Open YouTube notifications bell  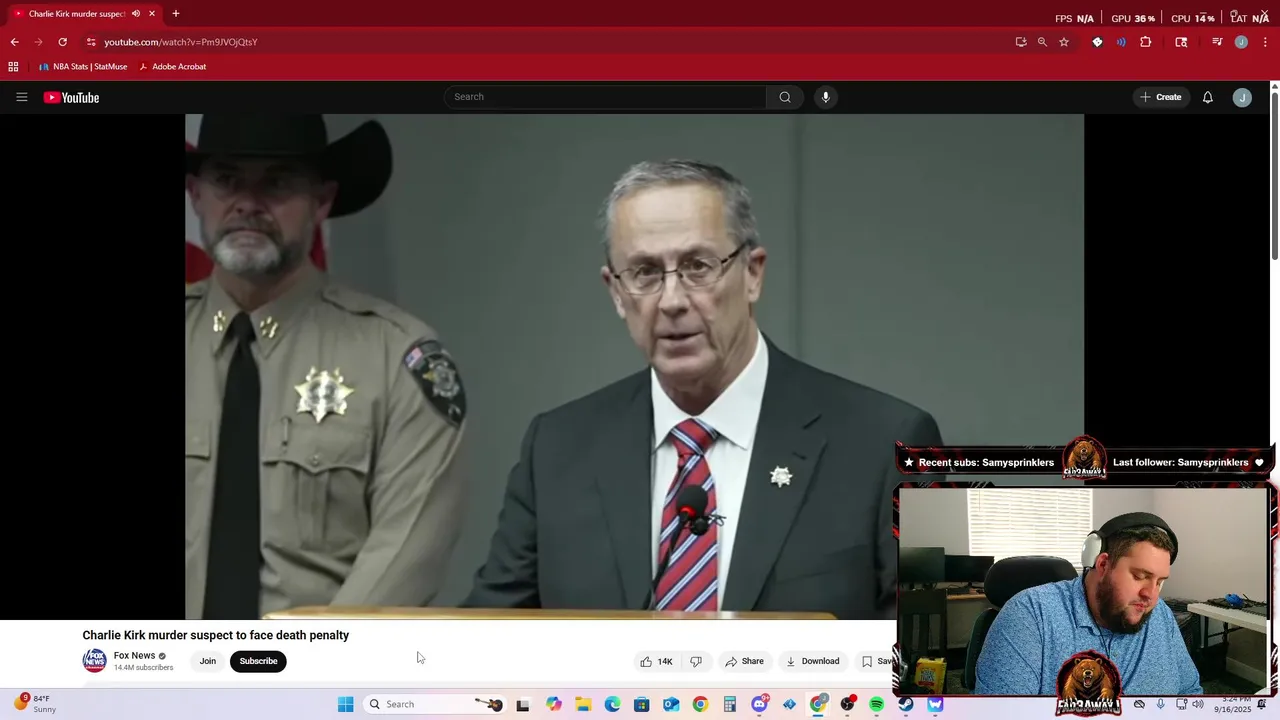coord(1208,97)
